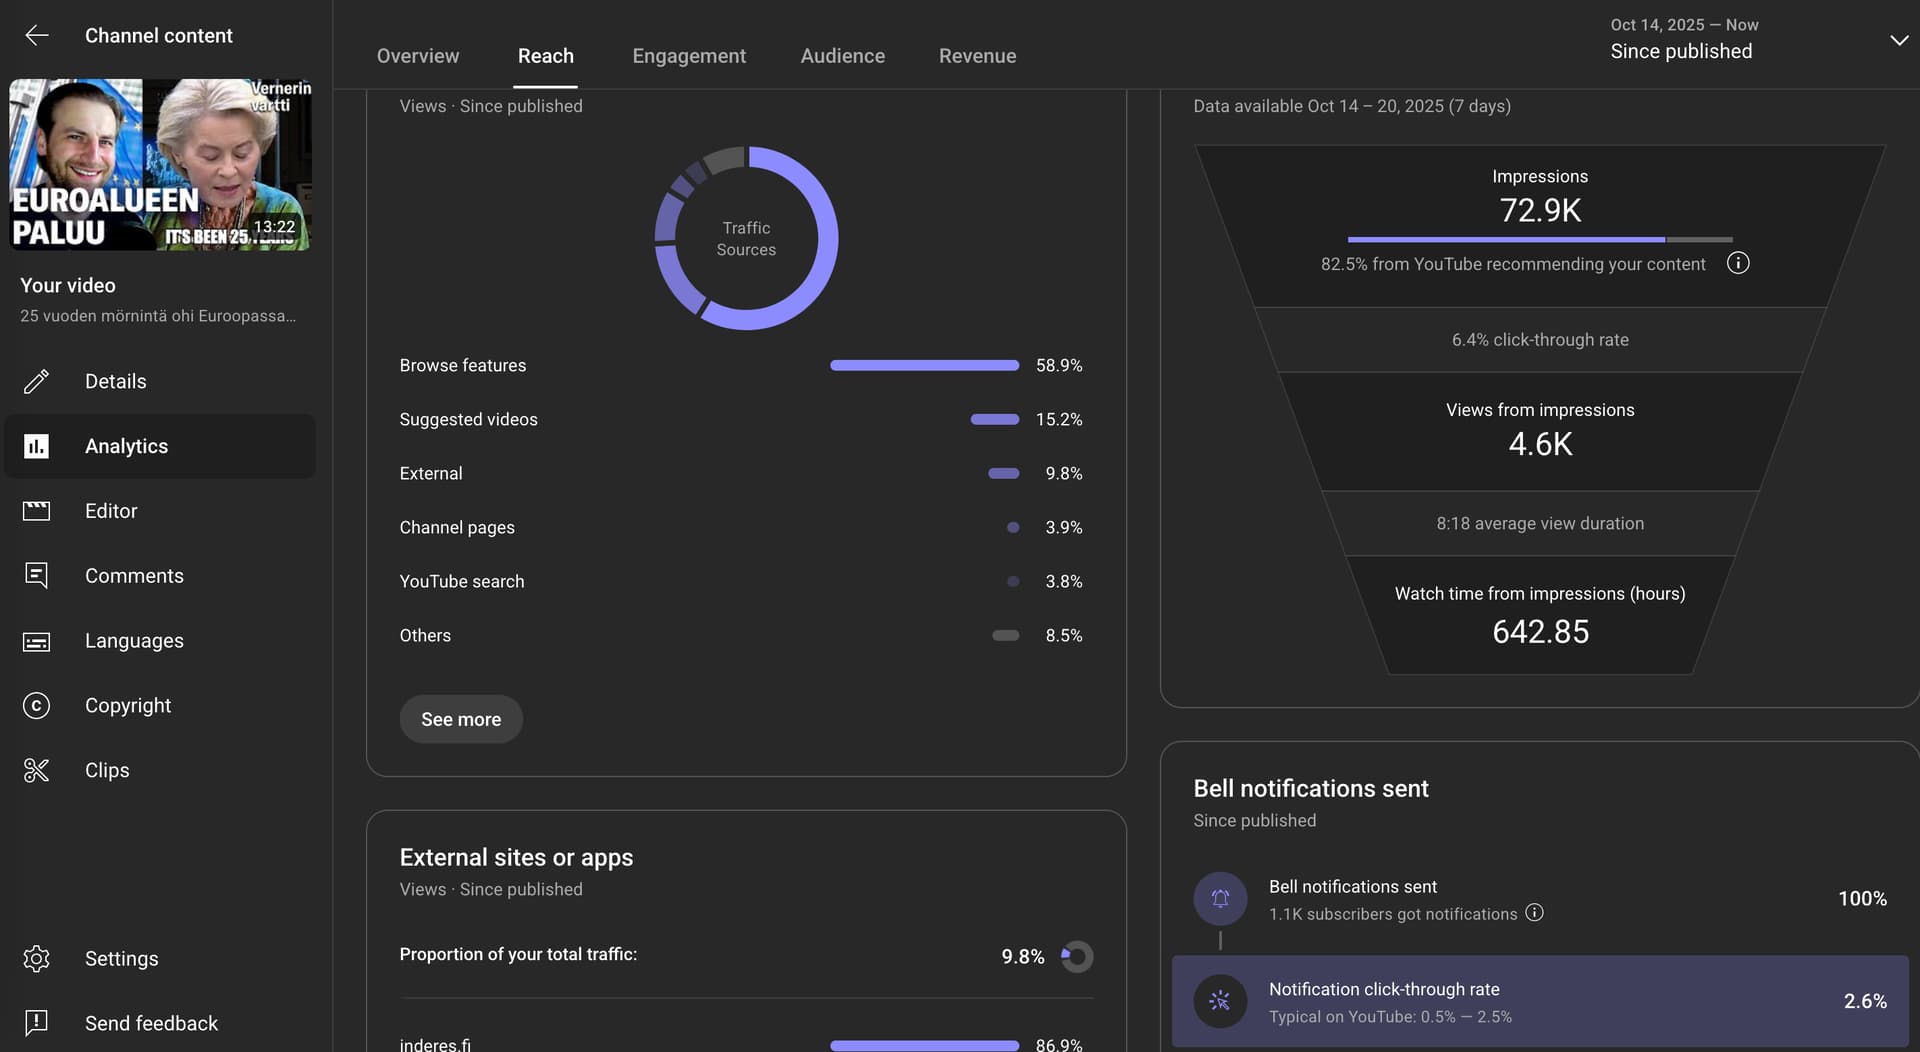
Task: Expand the date range dropdown chevron
Action: tap(1898, 40)
